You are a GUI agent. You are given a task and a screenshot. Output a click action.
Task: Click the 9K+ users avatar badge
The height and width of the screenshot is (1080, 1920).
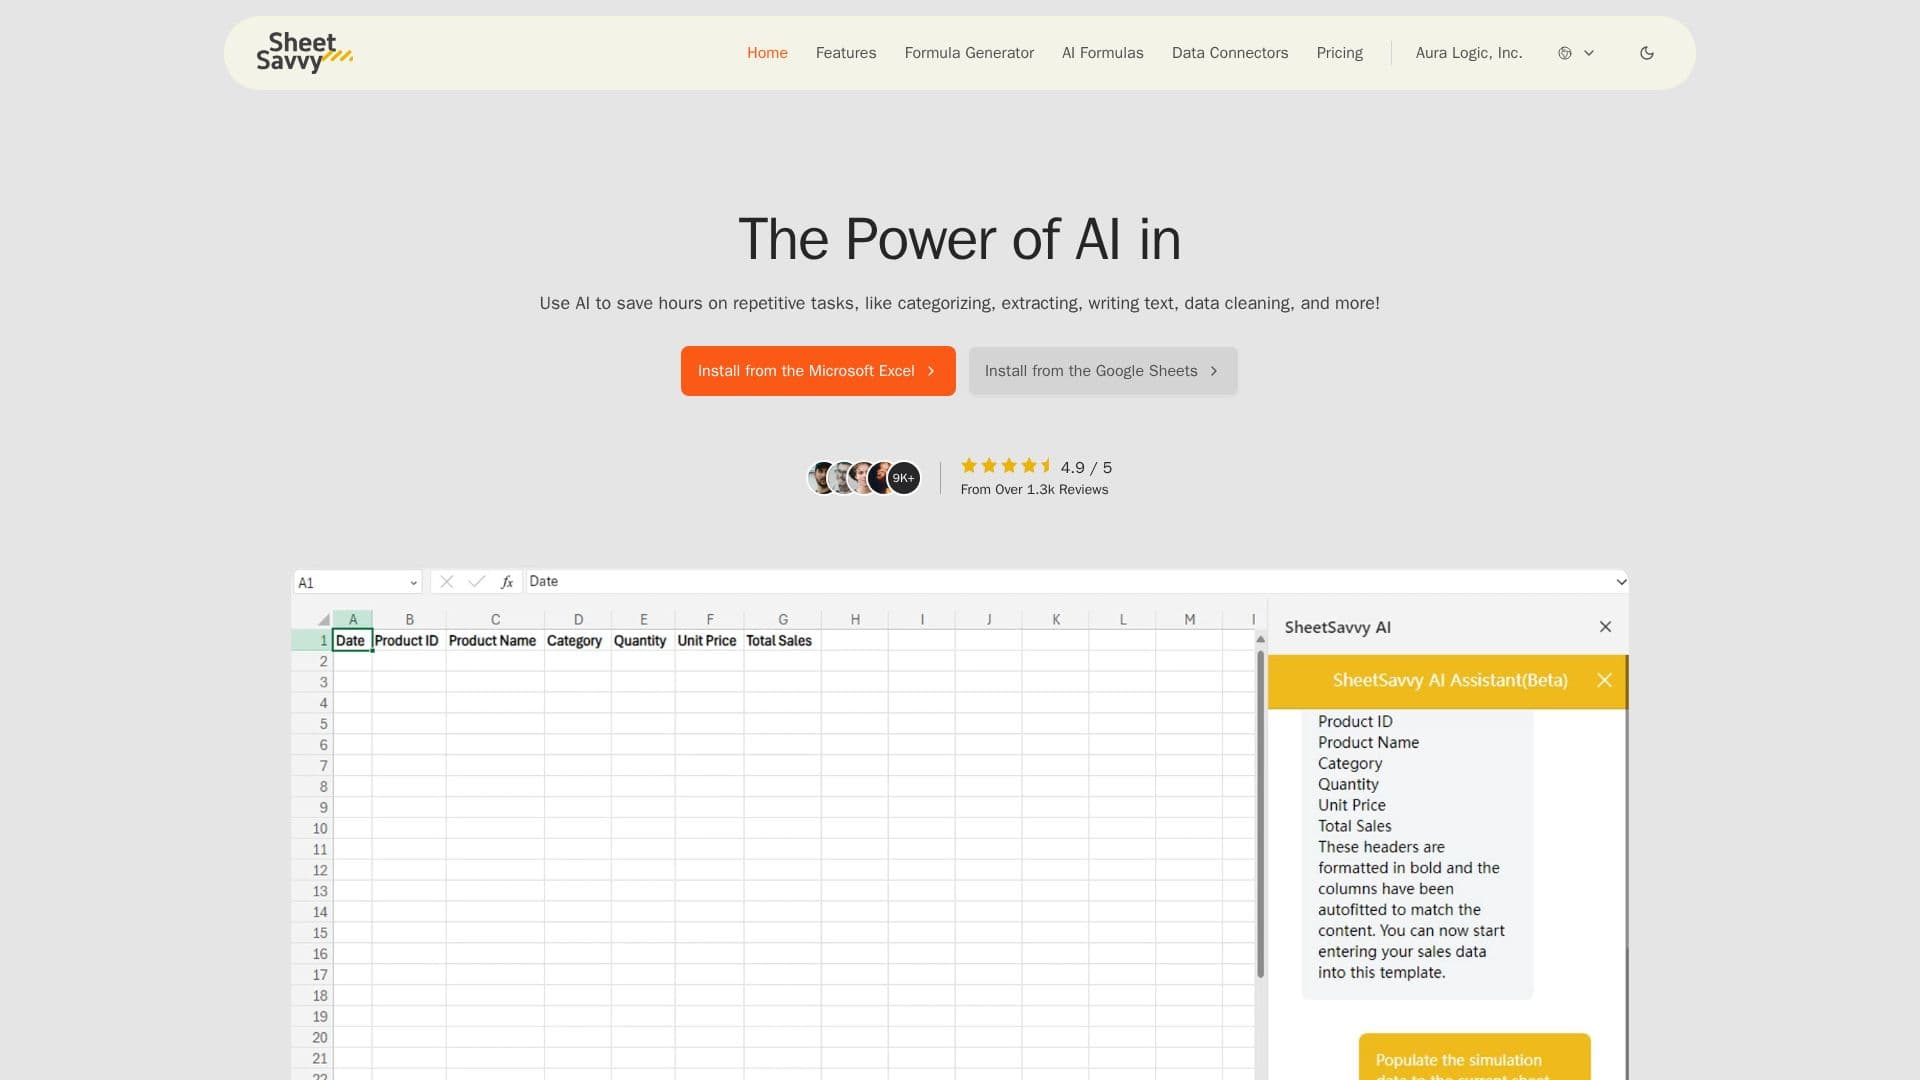[x=904, y=478]
